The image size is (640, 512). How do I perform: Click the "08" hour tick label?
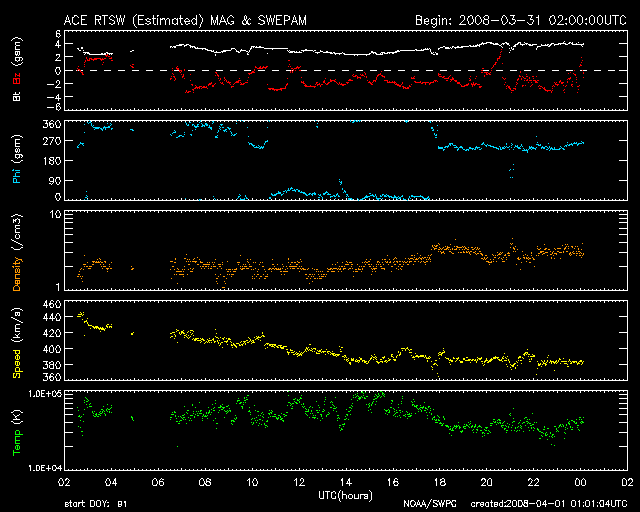[x=205, y=482]
